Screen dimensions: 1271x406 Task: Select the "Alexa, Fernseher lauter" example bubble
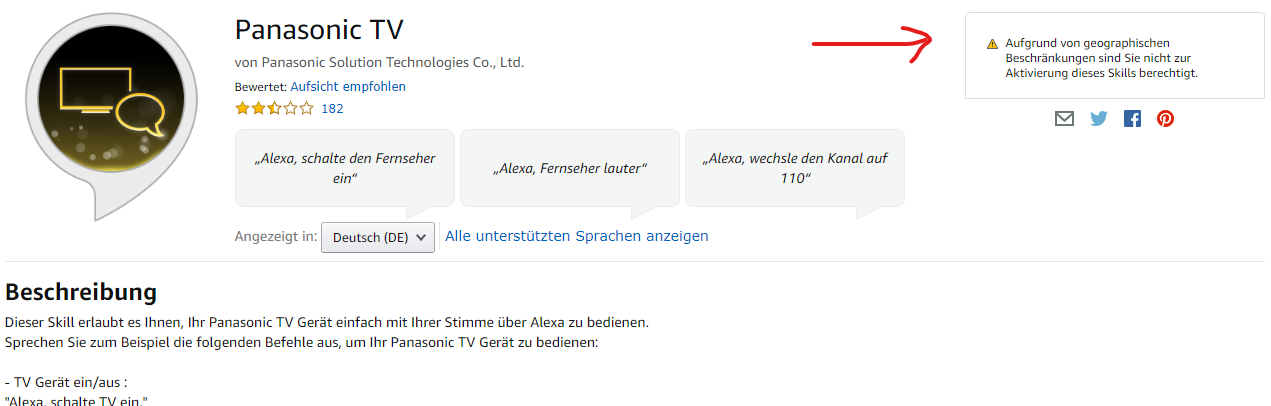pos(570,167)
